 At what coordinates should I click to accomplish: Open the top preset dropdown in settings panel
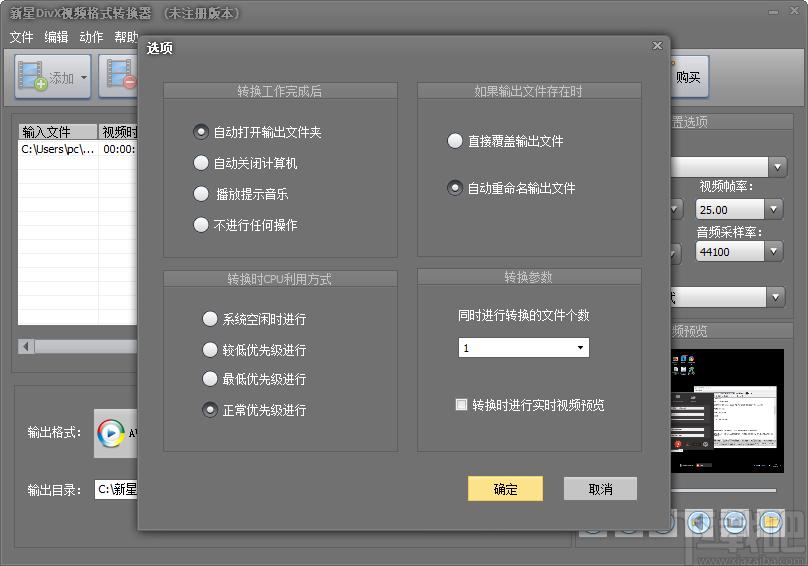[777, 167]
